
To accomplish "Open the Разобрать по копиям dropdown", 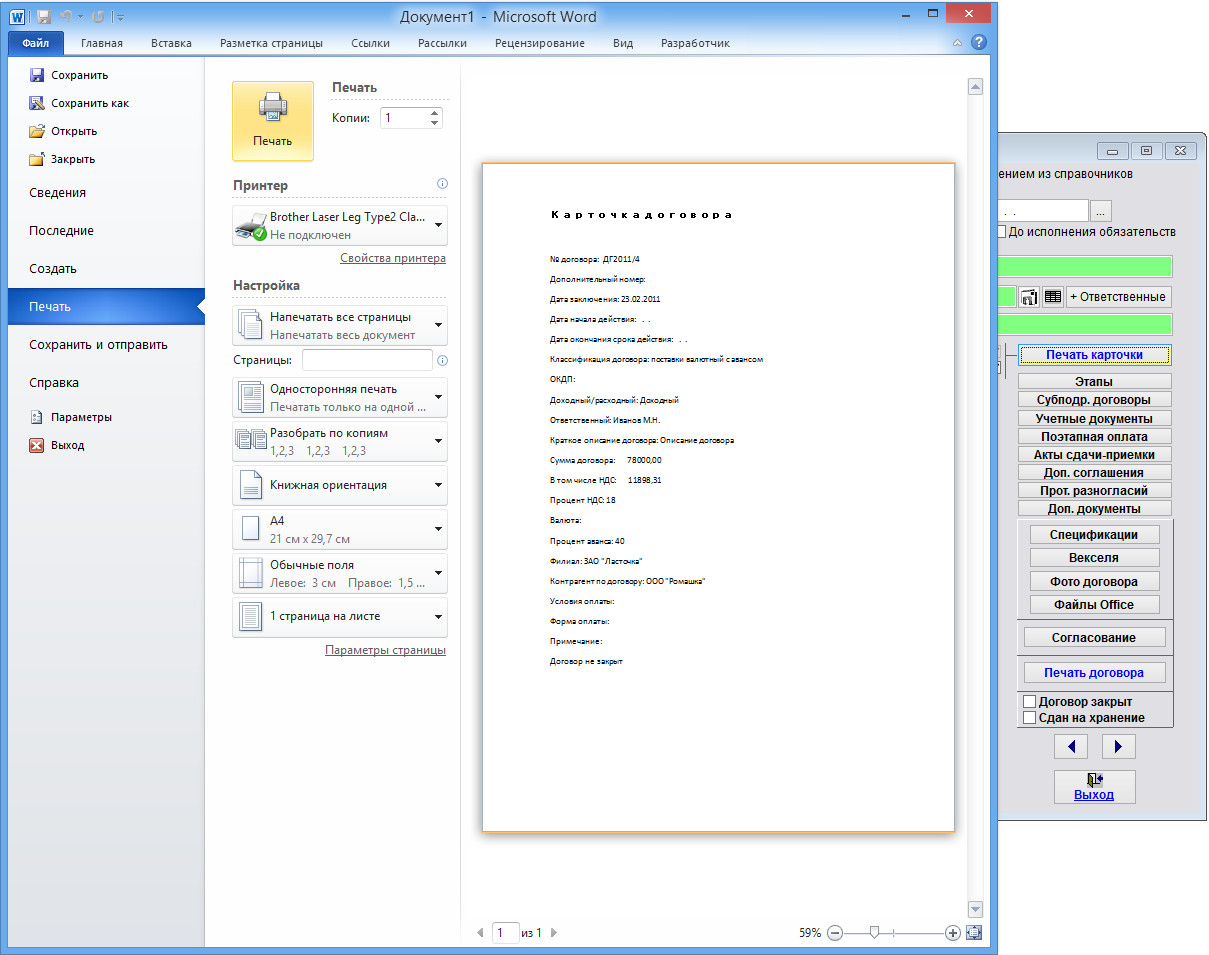I will tap(340, 442).
